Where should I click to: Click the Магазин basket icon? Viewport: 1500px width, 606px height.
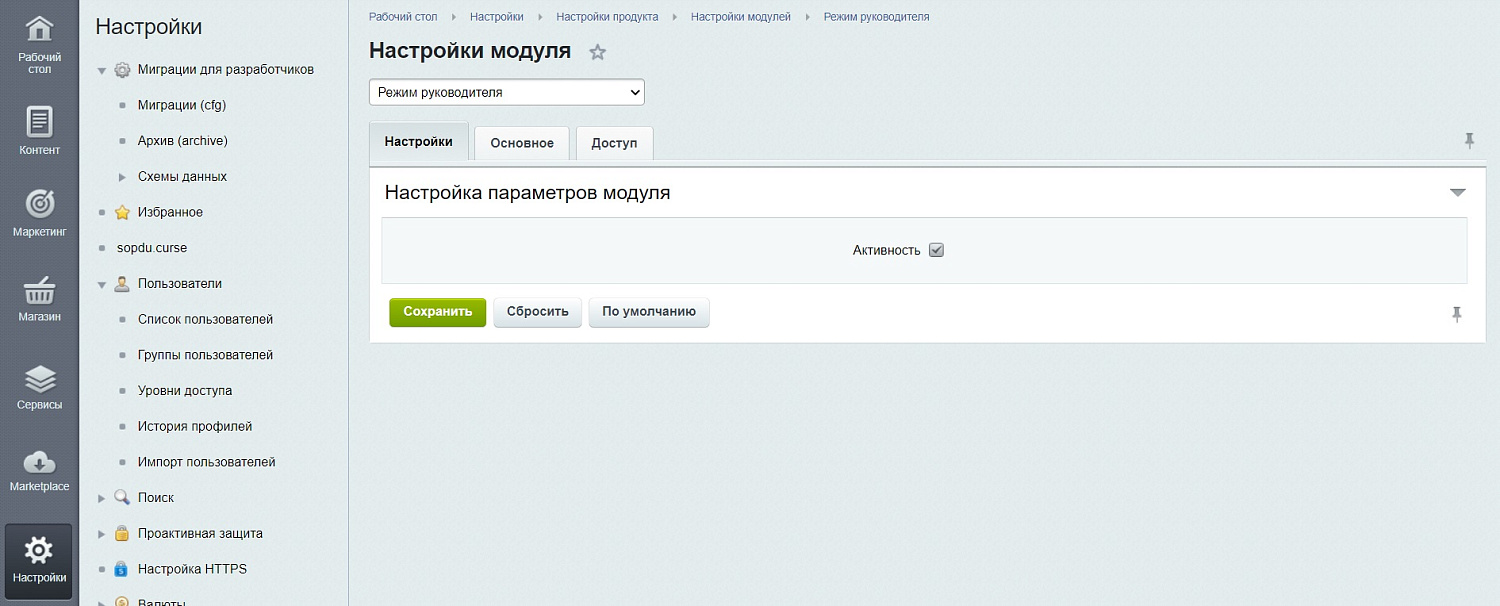coord(38,294)
